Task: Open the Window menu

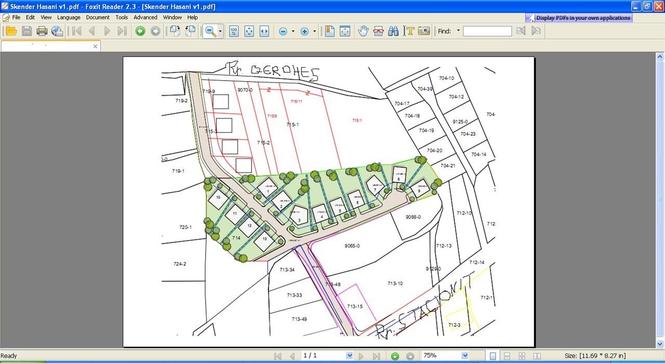Action: coord(172,17)
